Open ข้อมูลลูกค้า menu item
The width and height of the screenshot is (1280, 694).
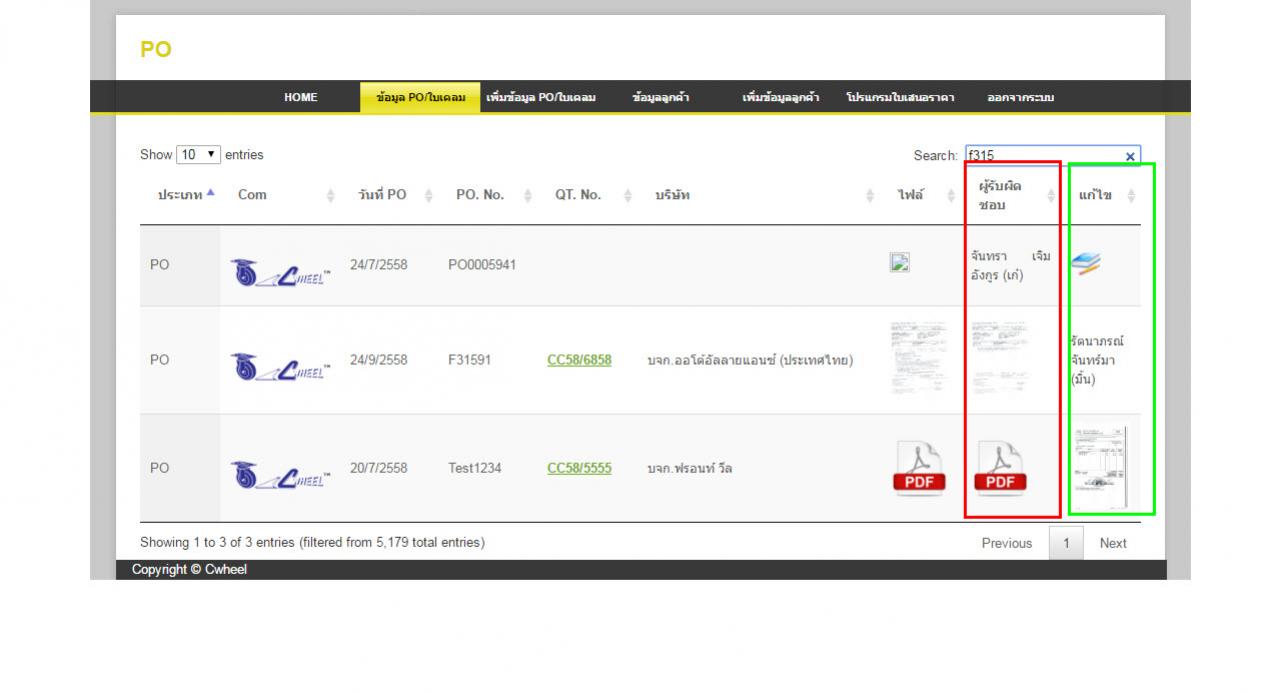661,97
